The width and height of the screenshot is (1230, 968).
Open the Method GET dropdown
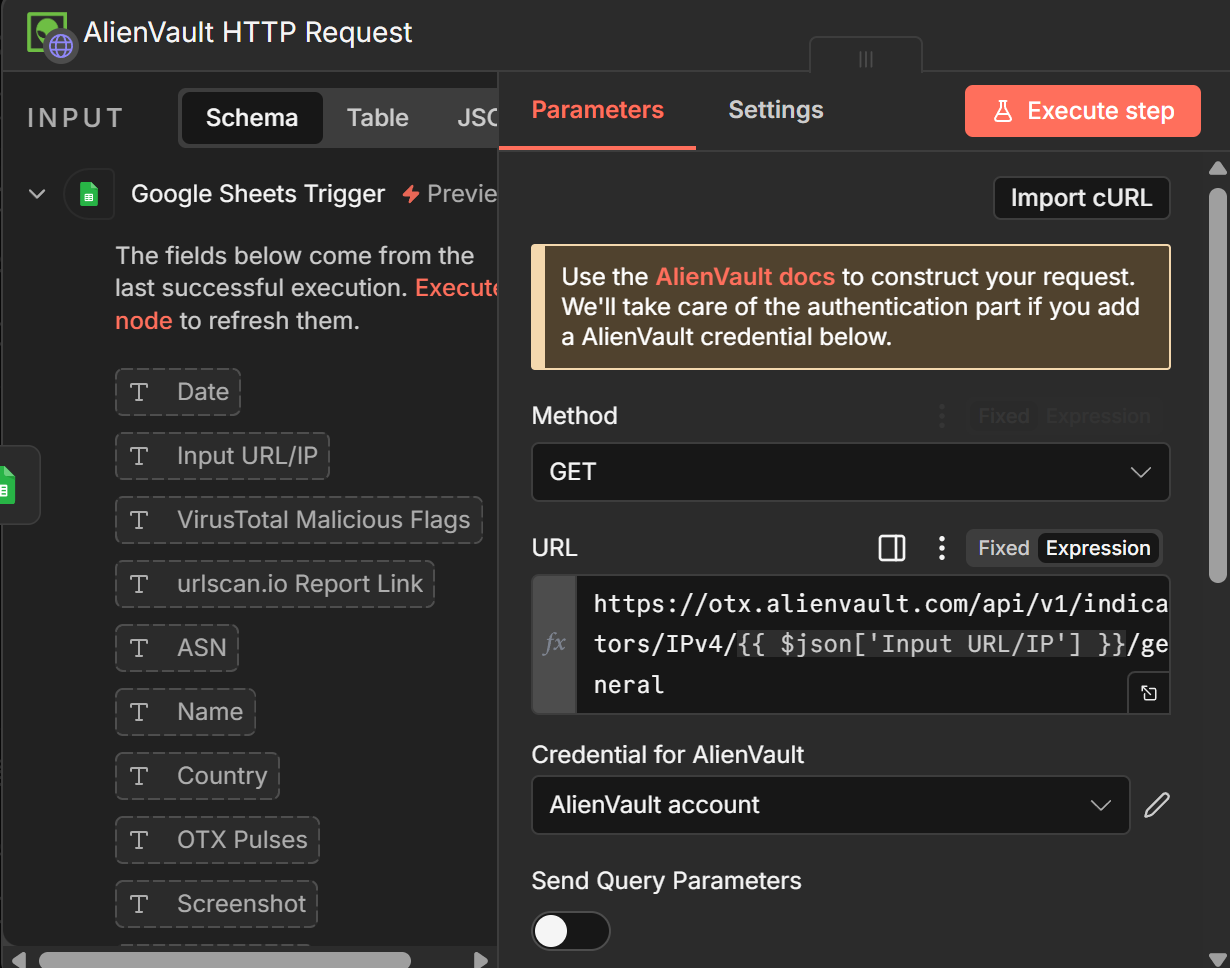tap(851, 472)
